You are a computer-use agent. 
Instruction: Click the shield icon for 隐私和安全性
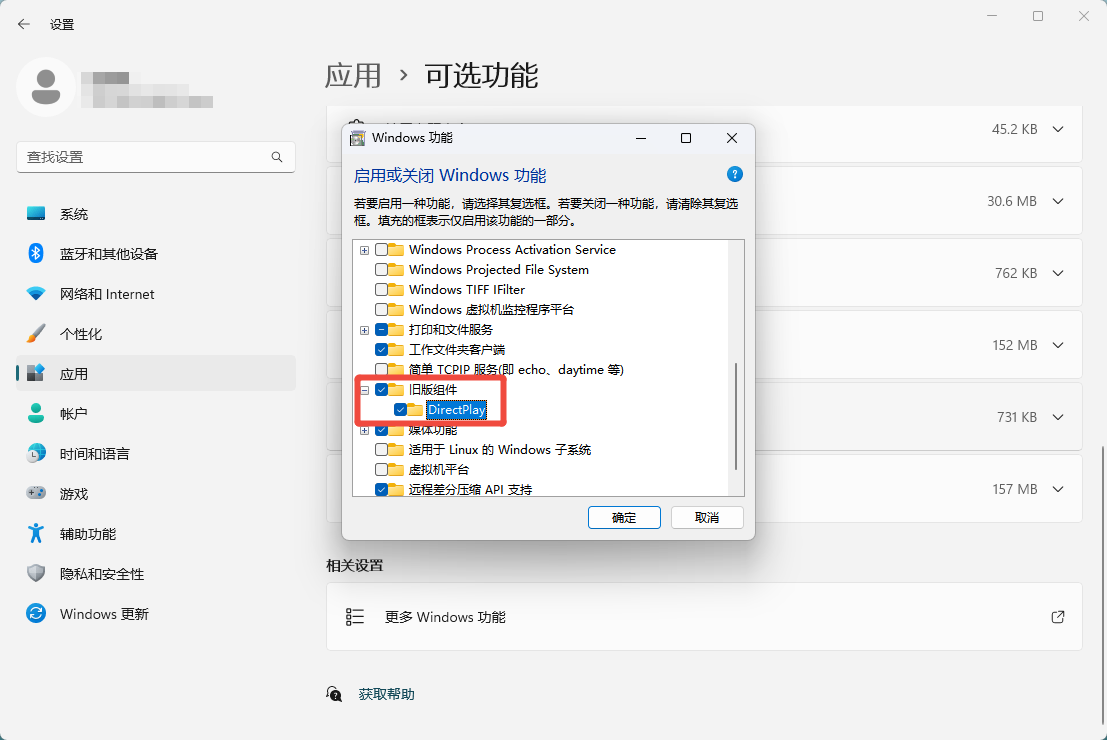(36, 573)
